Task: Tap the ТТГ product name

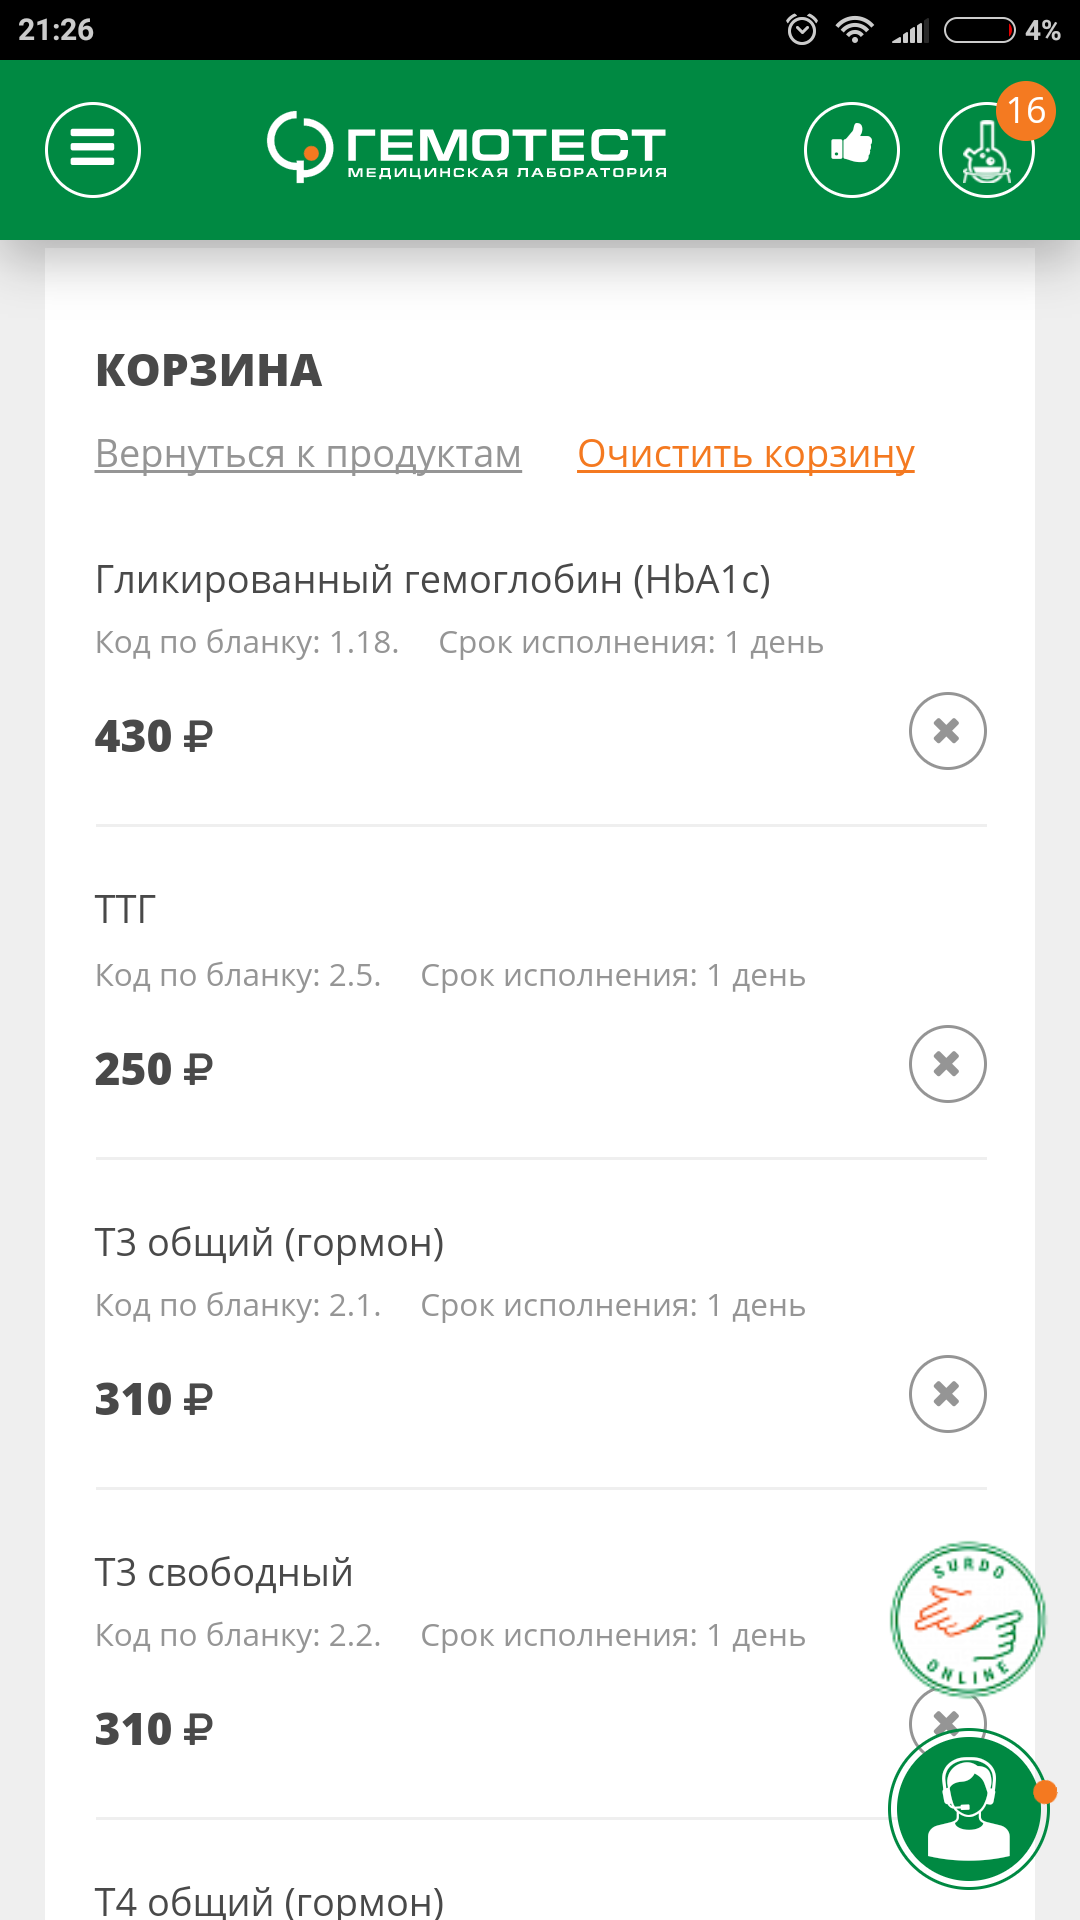Action: [x=125, y=910]
